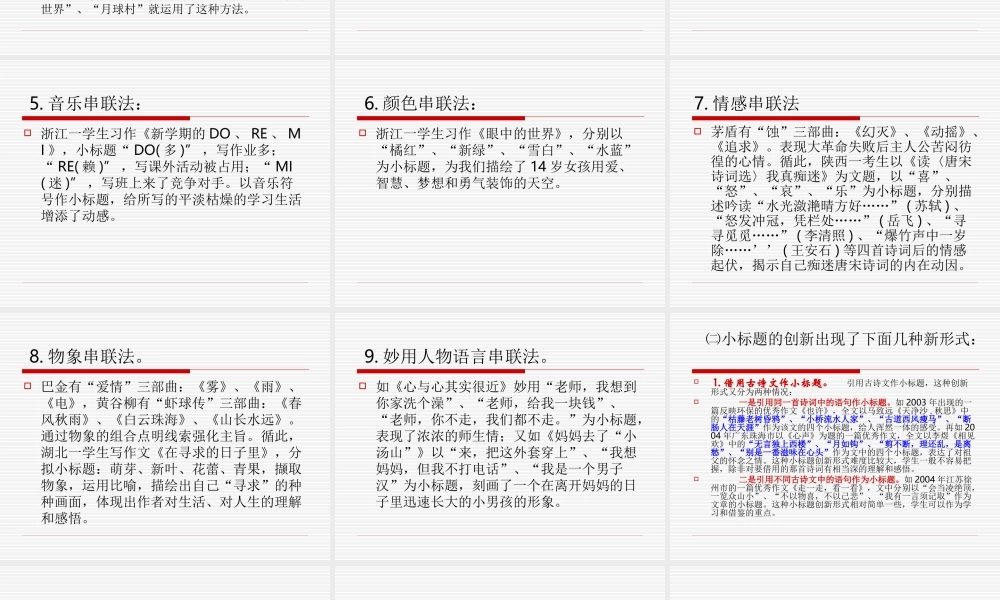Click the red heading "1. 借用古诗文作小标题。"
Viewport: 1000px width, 600px height.
(770, 383)
